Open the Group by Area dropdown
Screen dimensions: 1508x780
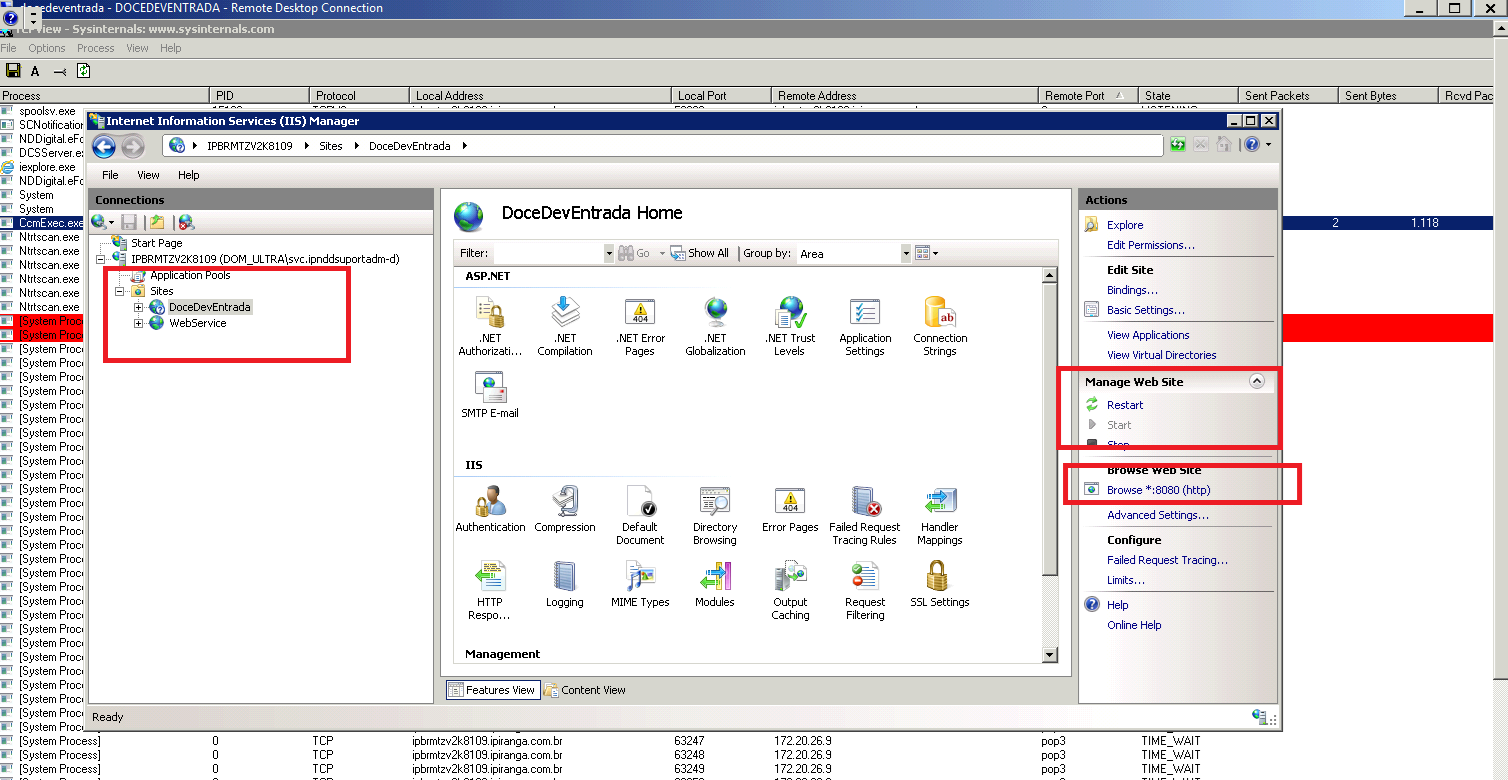906,254
